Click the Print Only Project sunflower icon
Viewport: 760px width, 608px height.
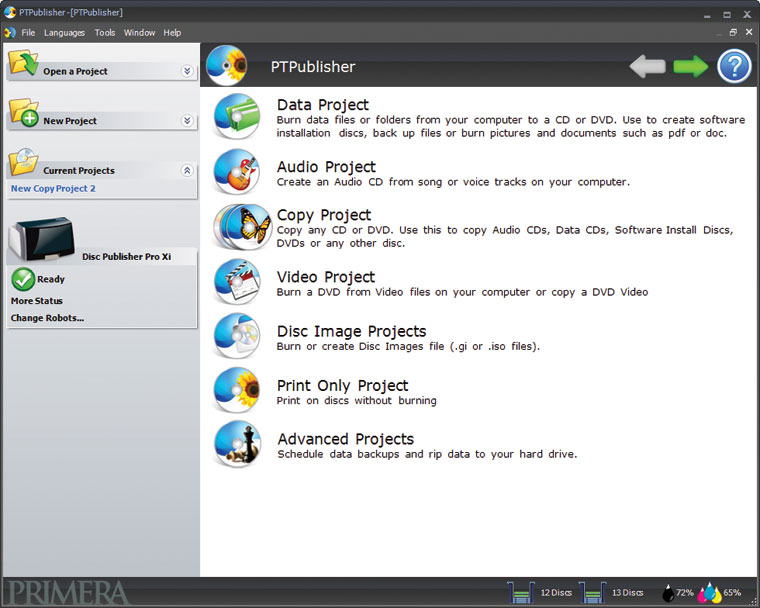point(237,390)
